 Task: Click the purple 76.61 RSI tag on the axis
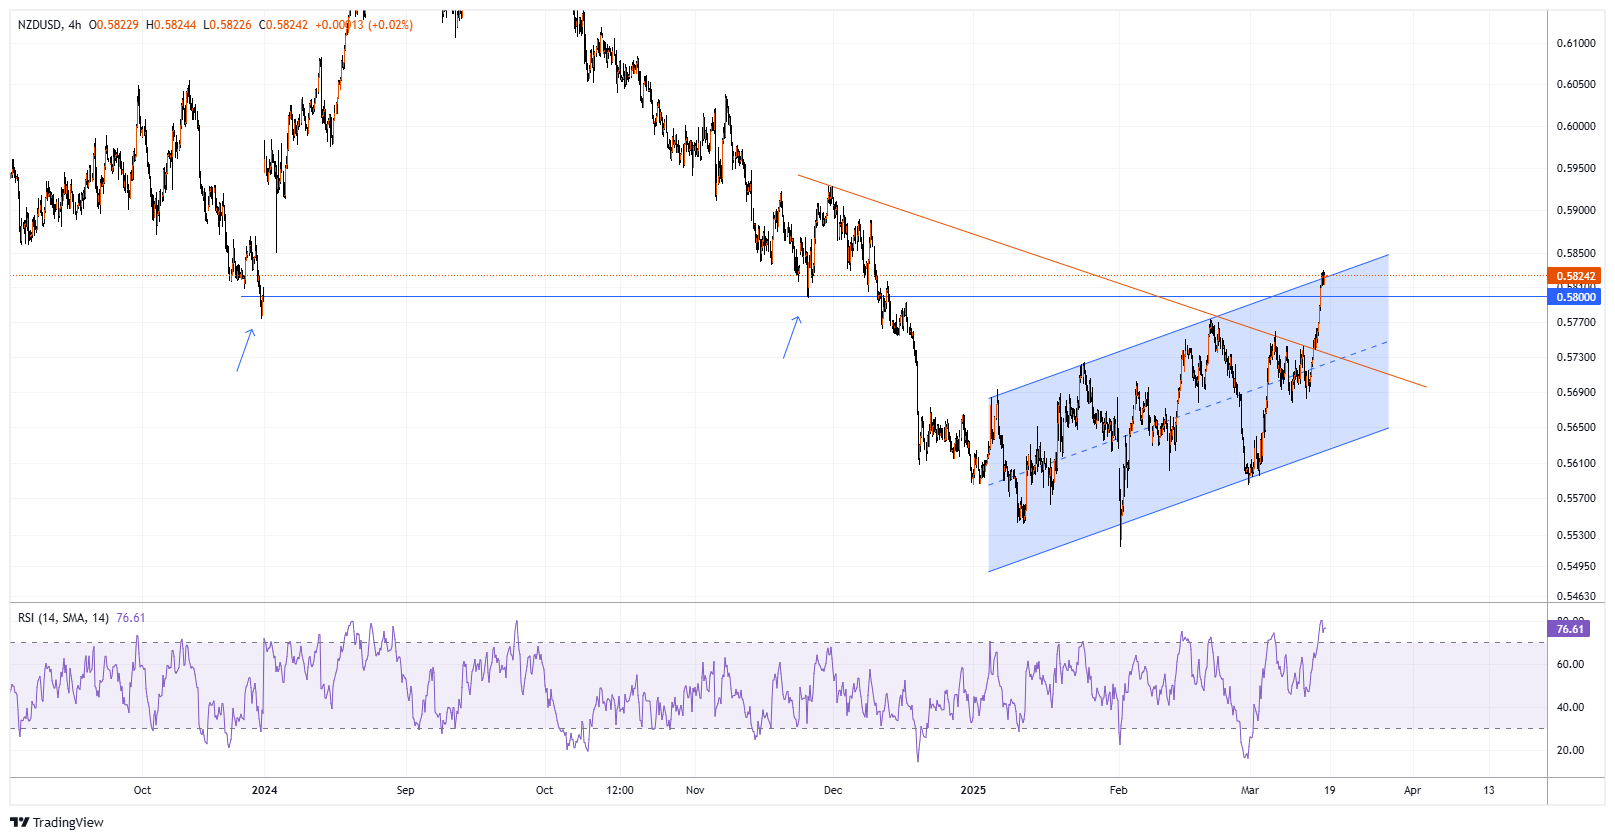(x=1570, y=629)
